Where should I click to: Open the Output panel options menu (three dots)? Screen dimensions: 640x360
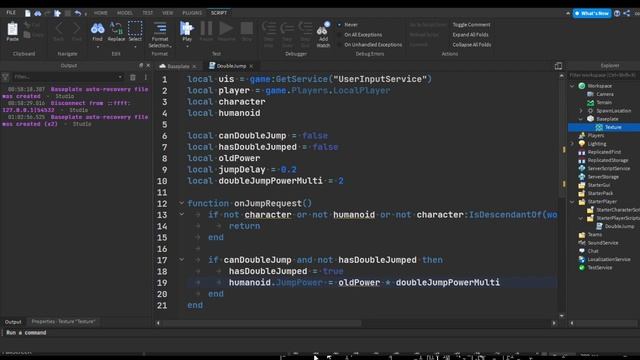(146, 77)
